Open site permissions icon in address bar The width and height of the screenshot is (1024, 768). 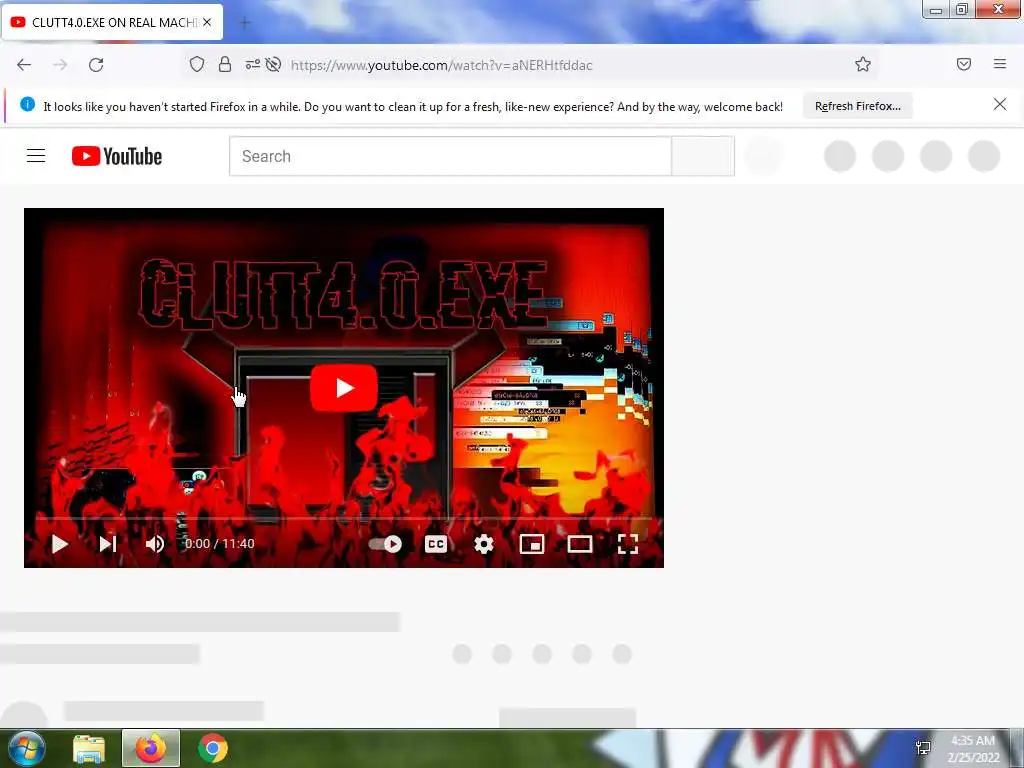point(252,64)
